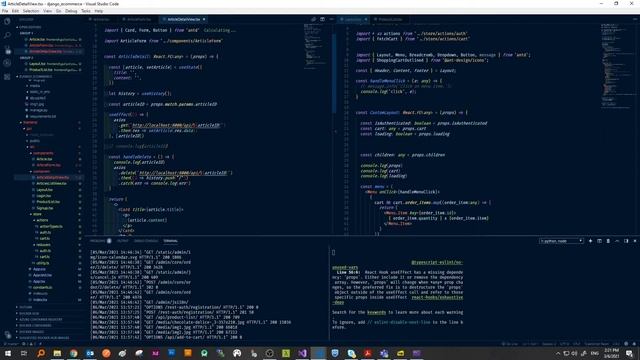Open requirements.txt in the Explorer tree
Image resolution: width=640 pixels, height=360 pixels.
[43, 116]
